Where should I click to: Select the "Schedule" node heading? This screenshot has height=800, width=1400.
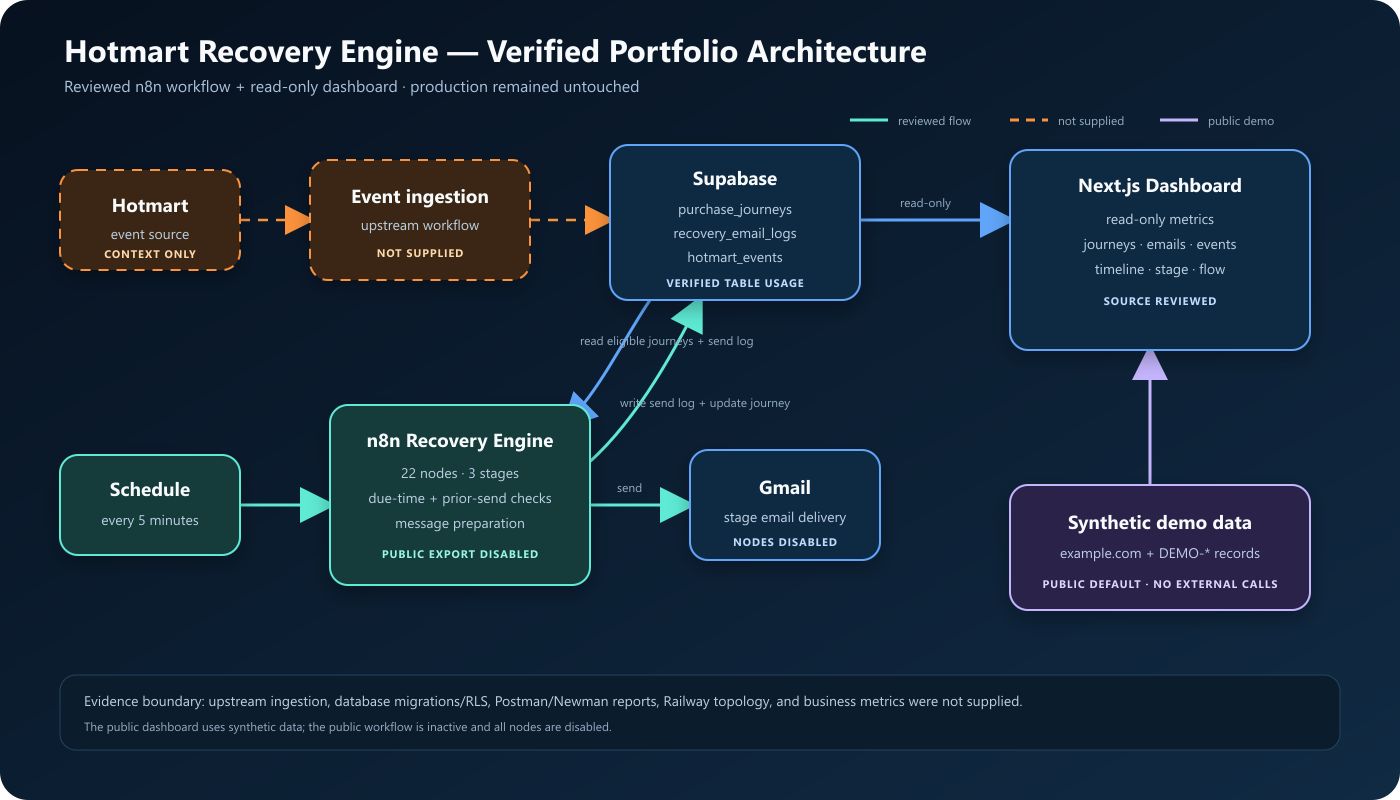pos(150,490)
